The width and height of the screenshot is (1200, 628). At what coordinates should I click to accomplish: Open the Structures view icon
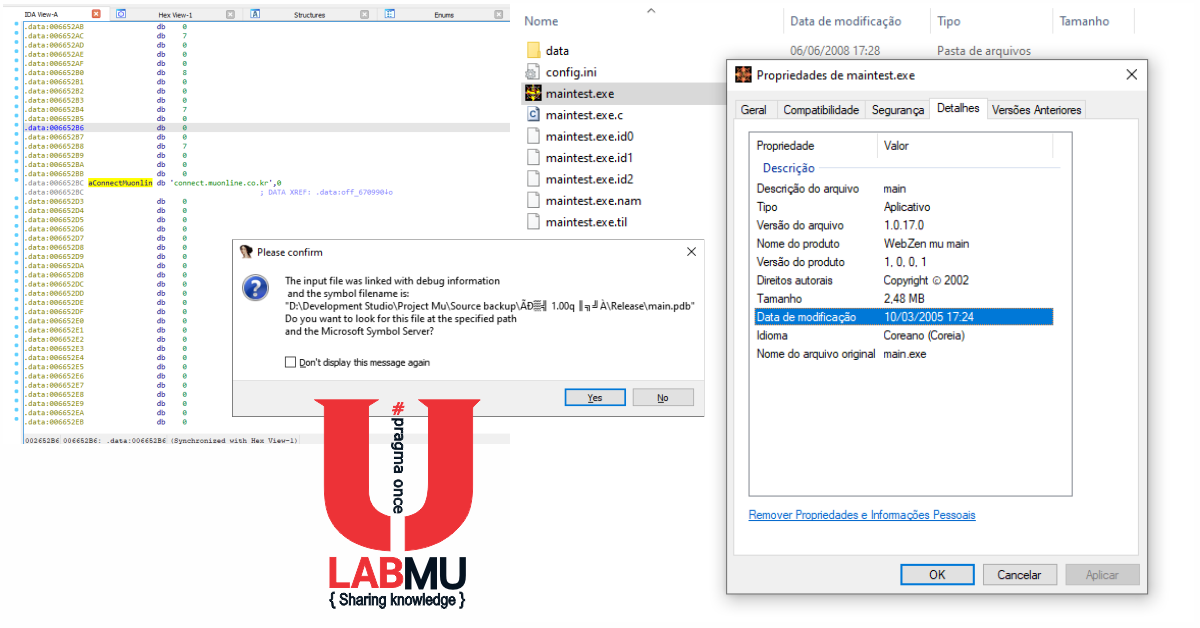pos(254,13)
